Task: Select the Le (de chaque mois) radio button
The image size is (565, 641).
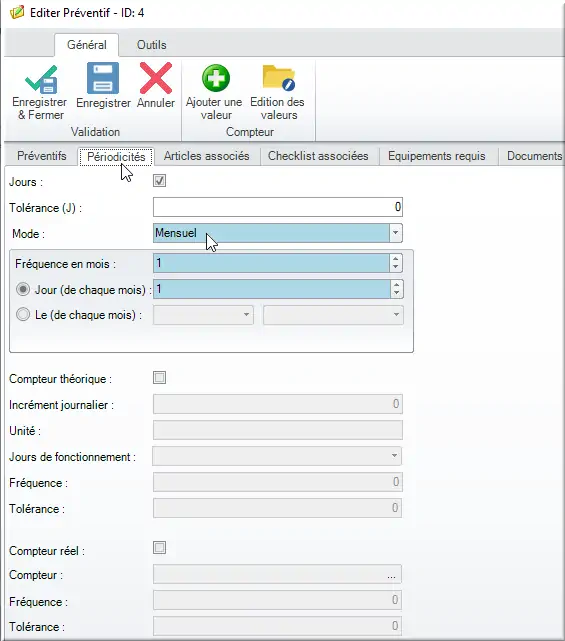Action: pos(23,314)
